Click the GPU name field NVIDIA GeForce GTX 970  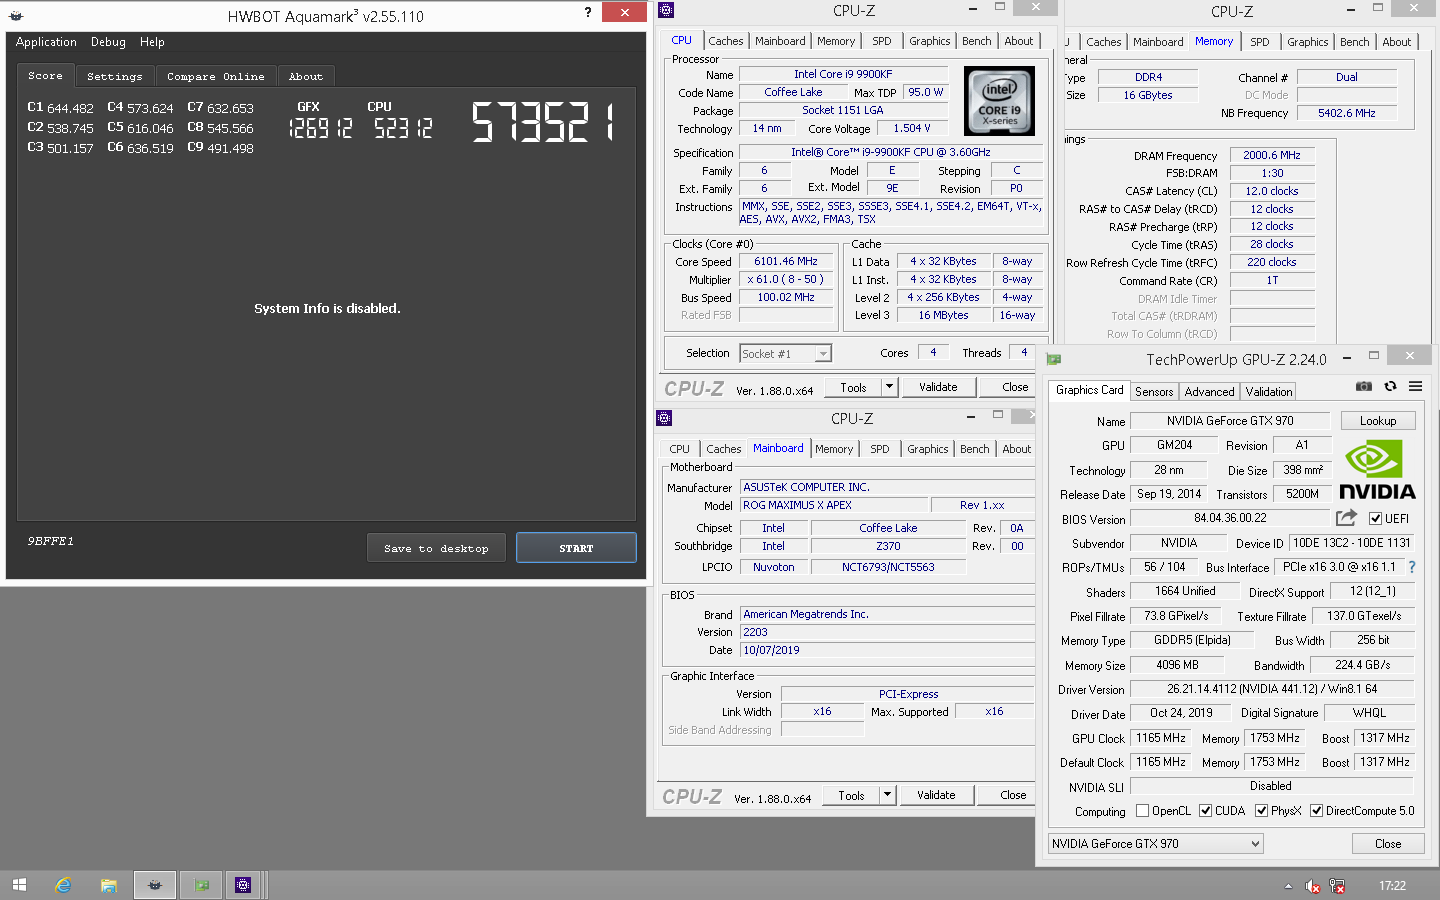(1230, 421)
